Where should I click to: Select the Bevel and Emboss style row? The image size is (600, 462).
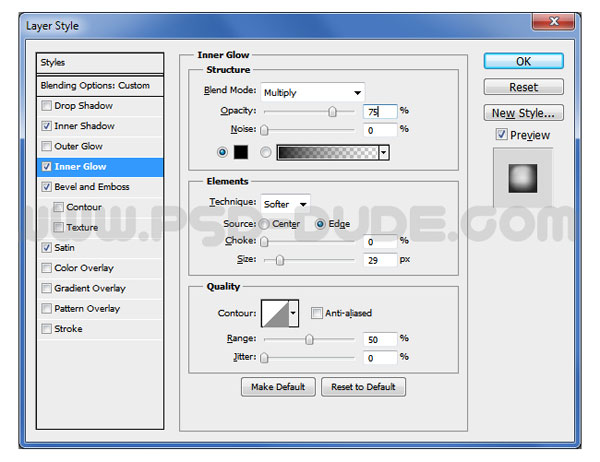(100, 187)
